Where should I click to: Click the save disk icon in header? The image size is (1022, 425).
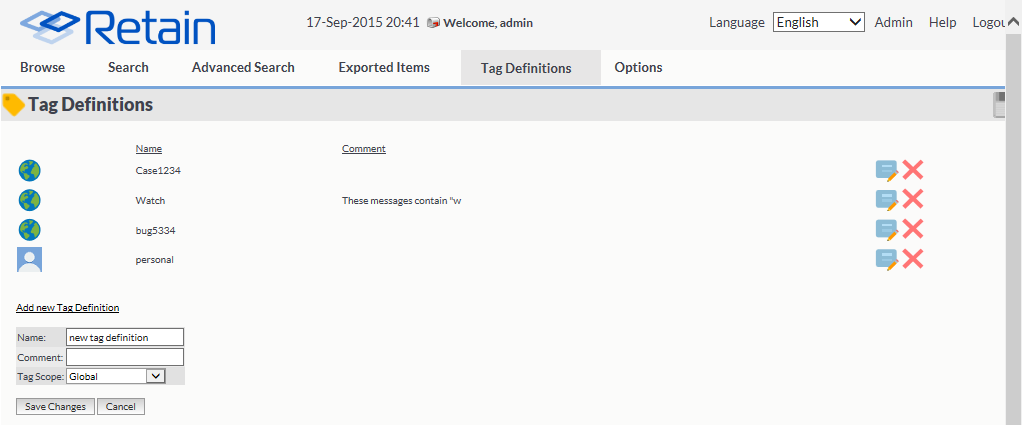click(x=999, y=105)
